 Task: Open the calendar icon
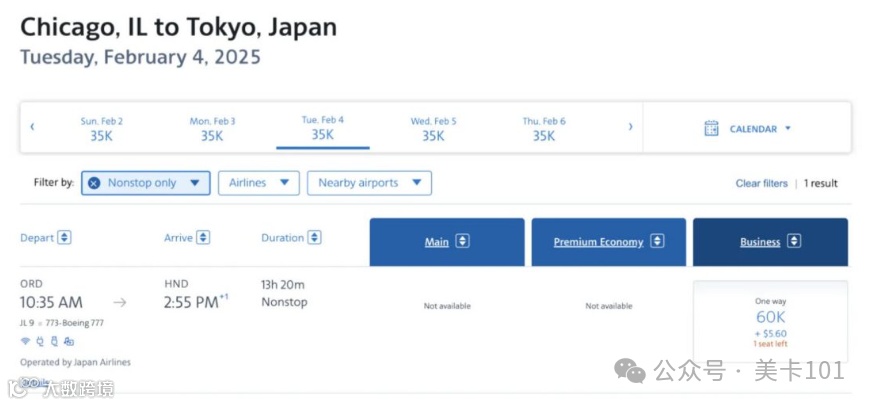(x=711, y=129)
